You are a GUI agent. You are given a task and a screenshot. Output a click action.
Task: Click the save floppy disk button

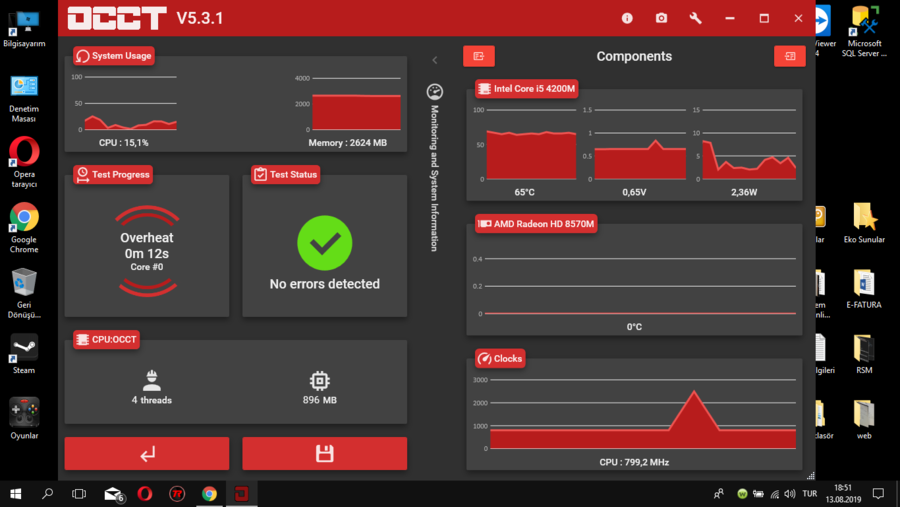tap(324, 454)
